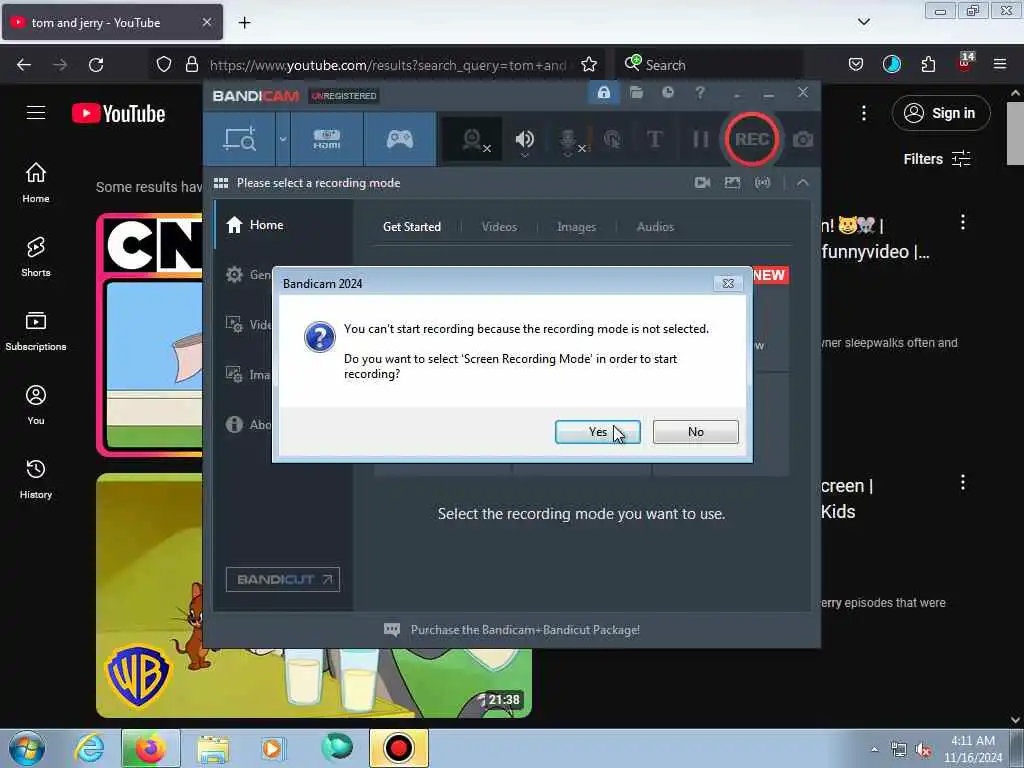Open YouTube Shorts in sidebar
This screenshot has height=768, width=1024.
[x=36, y=257]
